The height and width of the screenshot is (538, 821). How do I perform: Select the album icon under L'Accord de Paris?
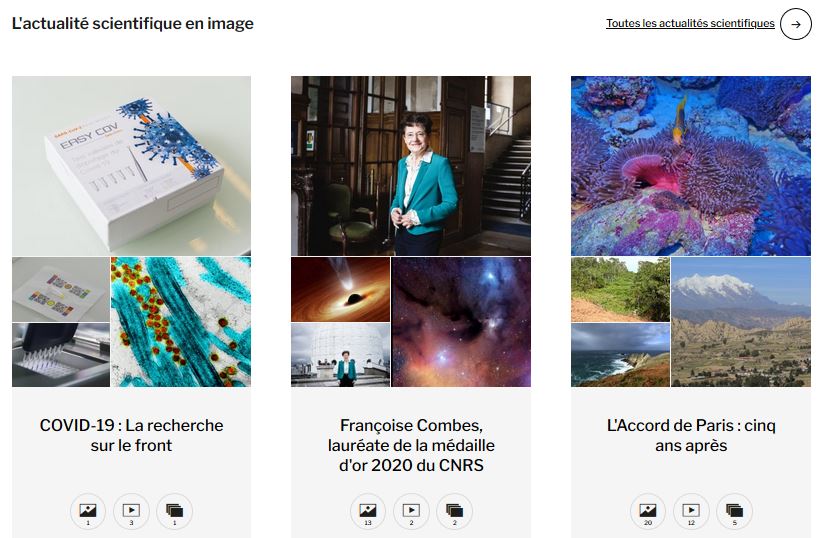pyautogui.click(x=734, y=511)
